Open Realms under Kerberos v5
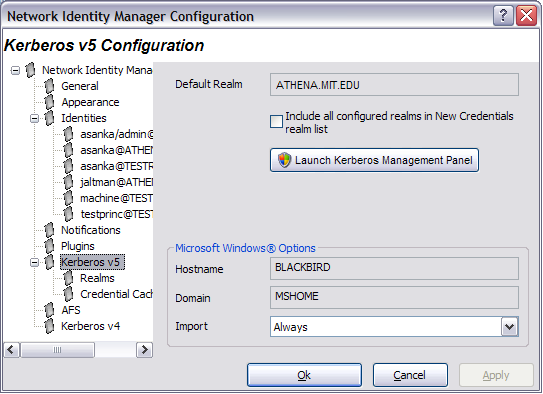Viewport: 543px width, 394px height. [97, 278]
